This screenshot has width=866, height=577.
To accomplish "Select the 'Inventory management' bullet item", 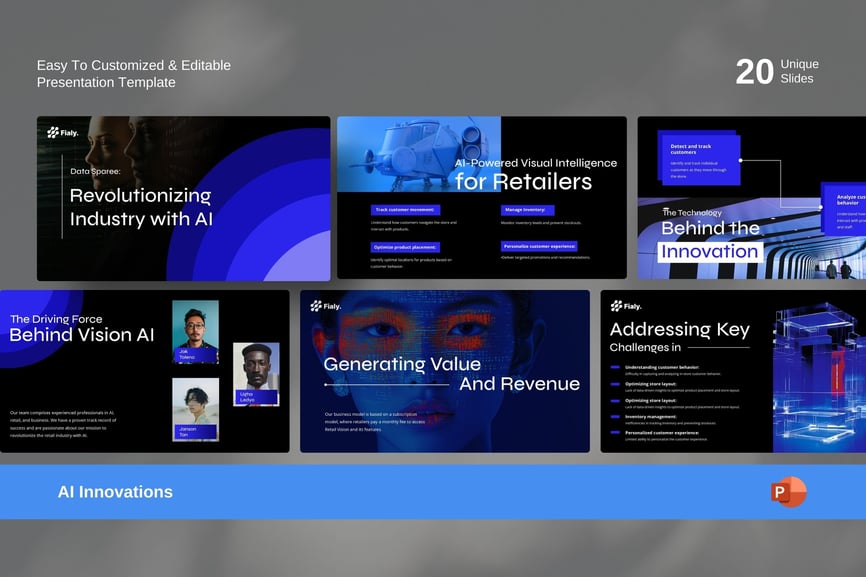I will pos(650,416).
